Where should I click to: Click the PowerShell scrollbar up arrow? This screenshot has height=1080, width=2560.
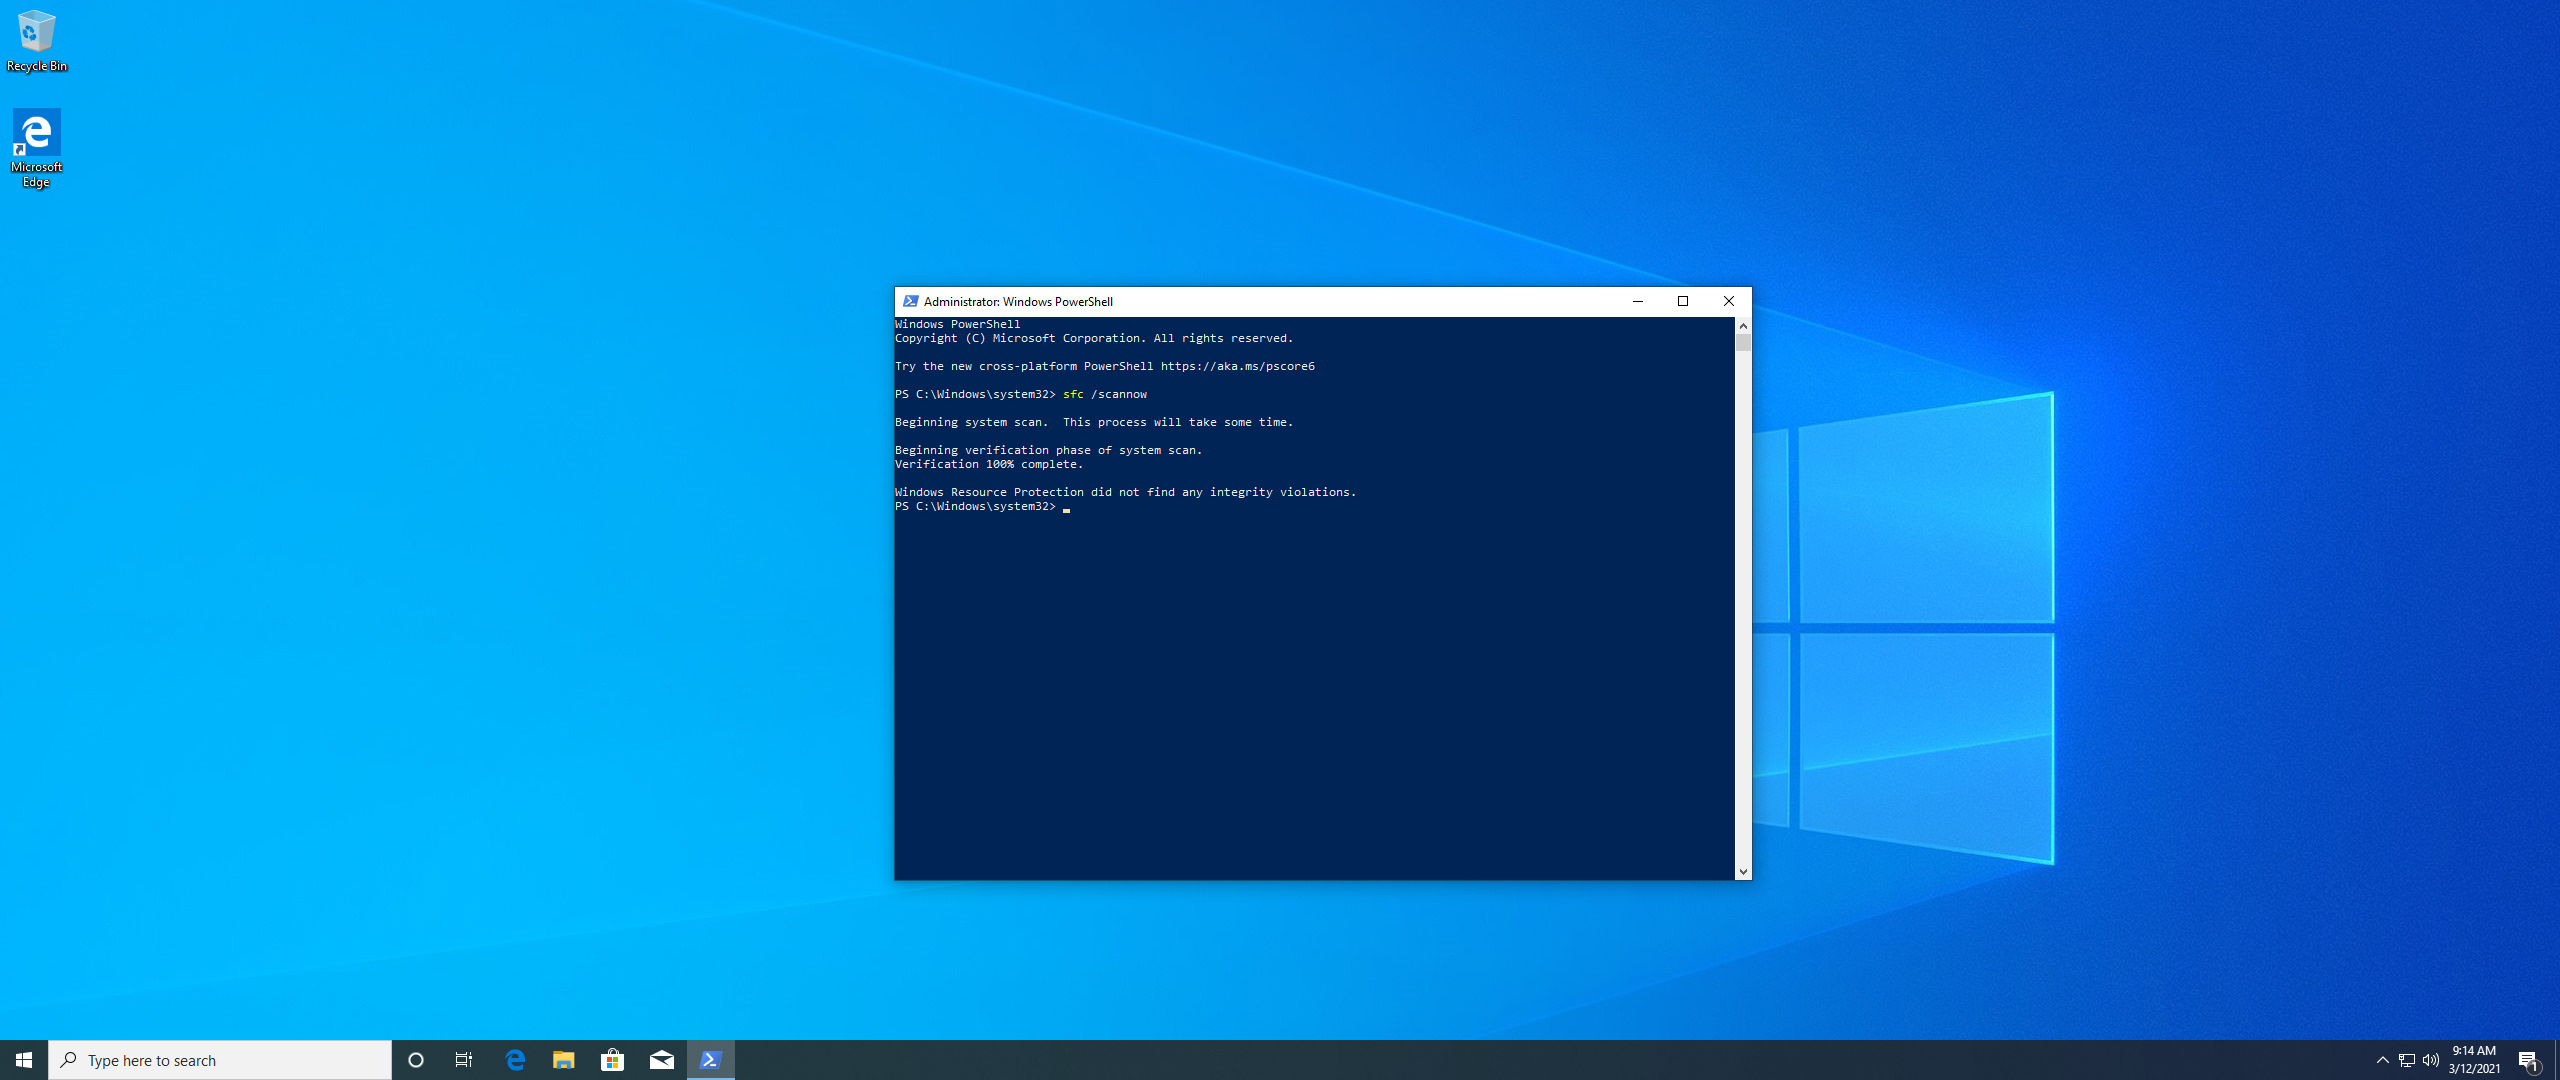tap(1743, 326)
